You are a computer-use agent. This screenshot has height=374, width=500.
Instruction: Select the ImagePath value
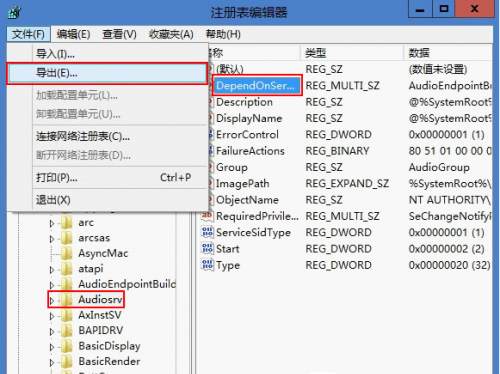tap(242, 184)
